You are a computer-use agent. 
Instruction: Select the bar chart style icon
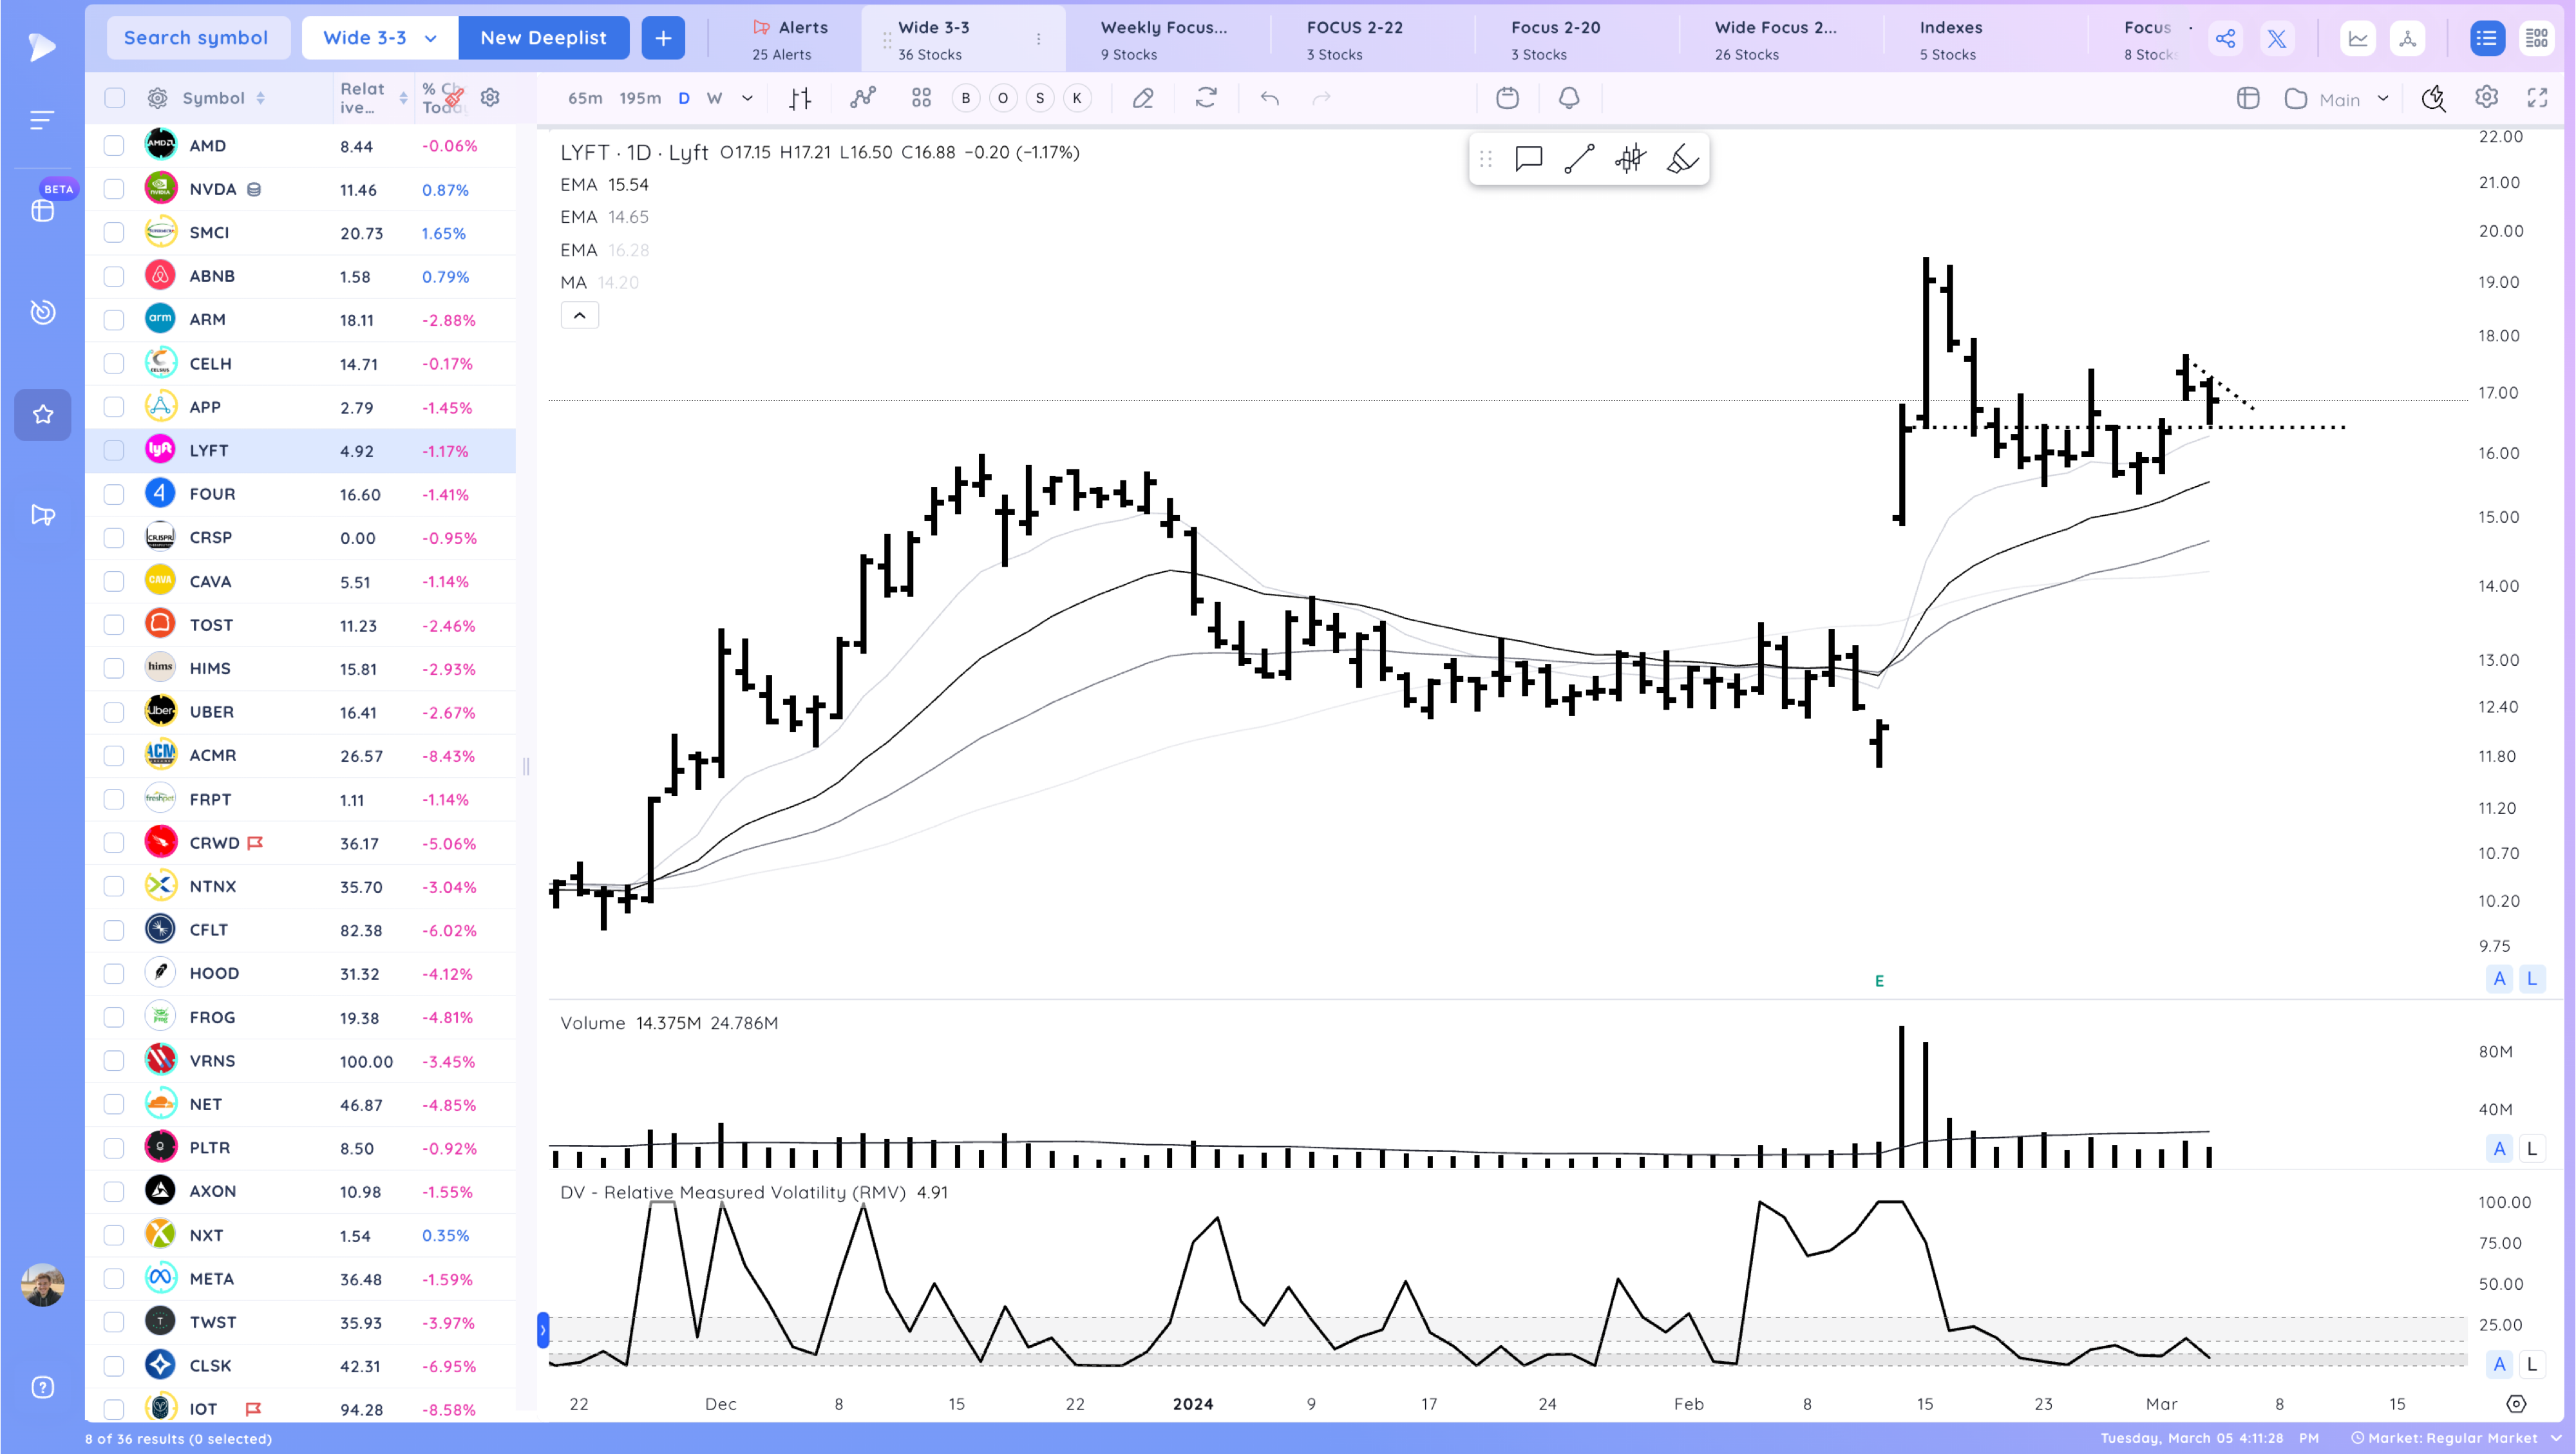click(x=800, y=98)
